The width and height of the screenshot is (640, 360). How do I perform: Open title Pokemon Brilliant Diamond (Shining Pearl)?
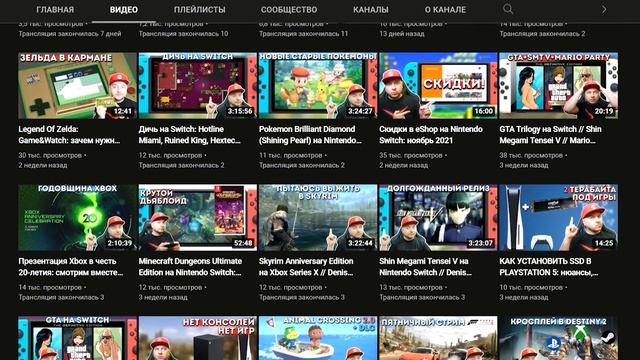310,135
